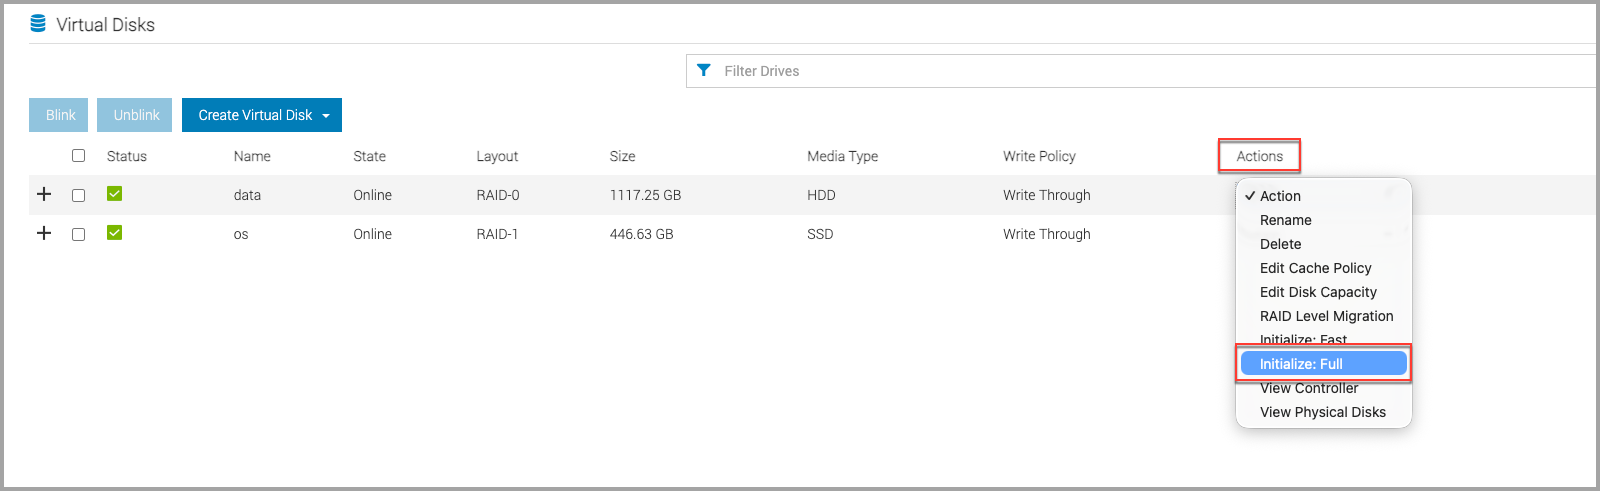Click the Virtual Disks database icon
Image resolution: width=1600 pixels, height=491 pixels.
coord(38,23)
